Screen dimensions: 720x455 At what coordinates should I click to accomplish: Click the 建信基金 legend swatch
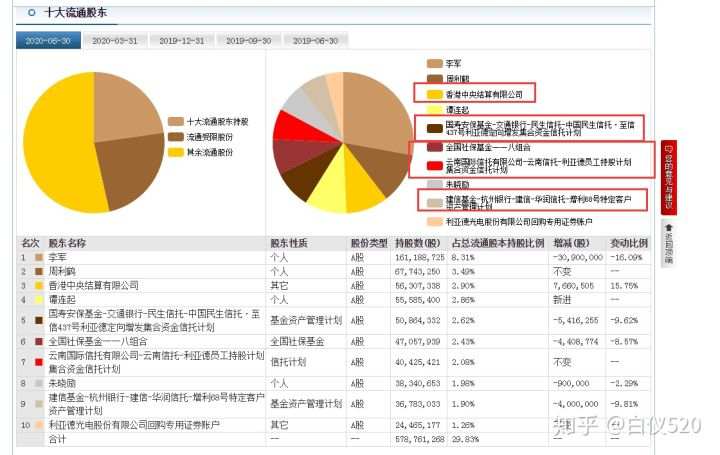[x=434, y=203]
